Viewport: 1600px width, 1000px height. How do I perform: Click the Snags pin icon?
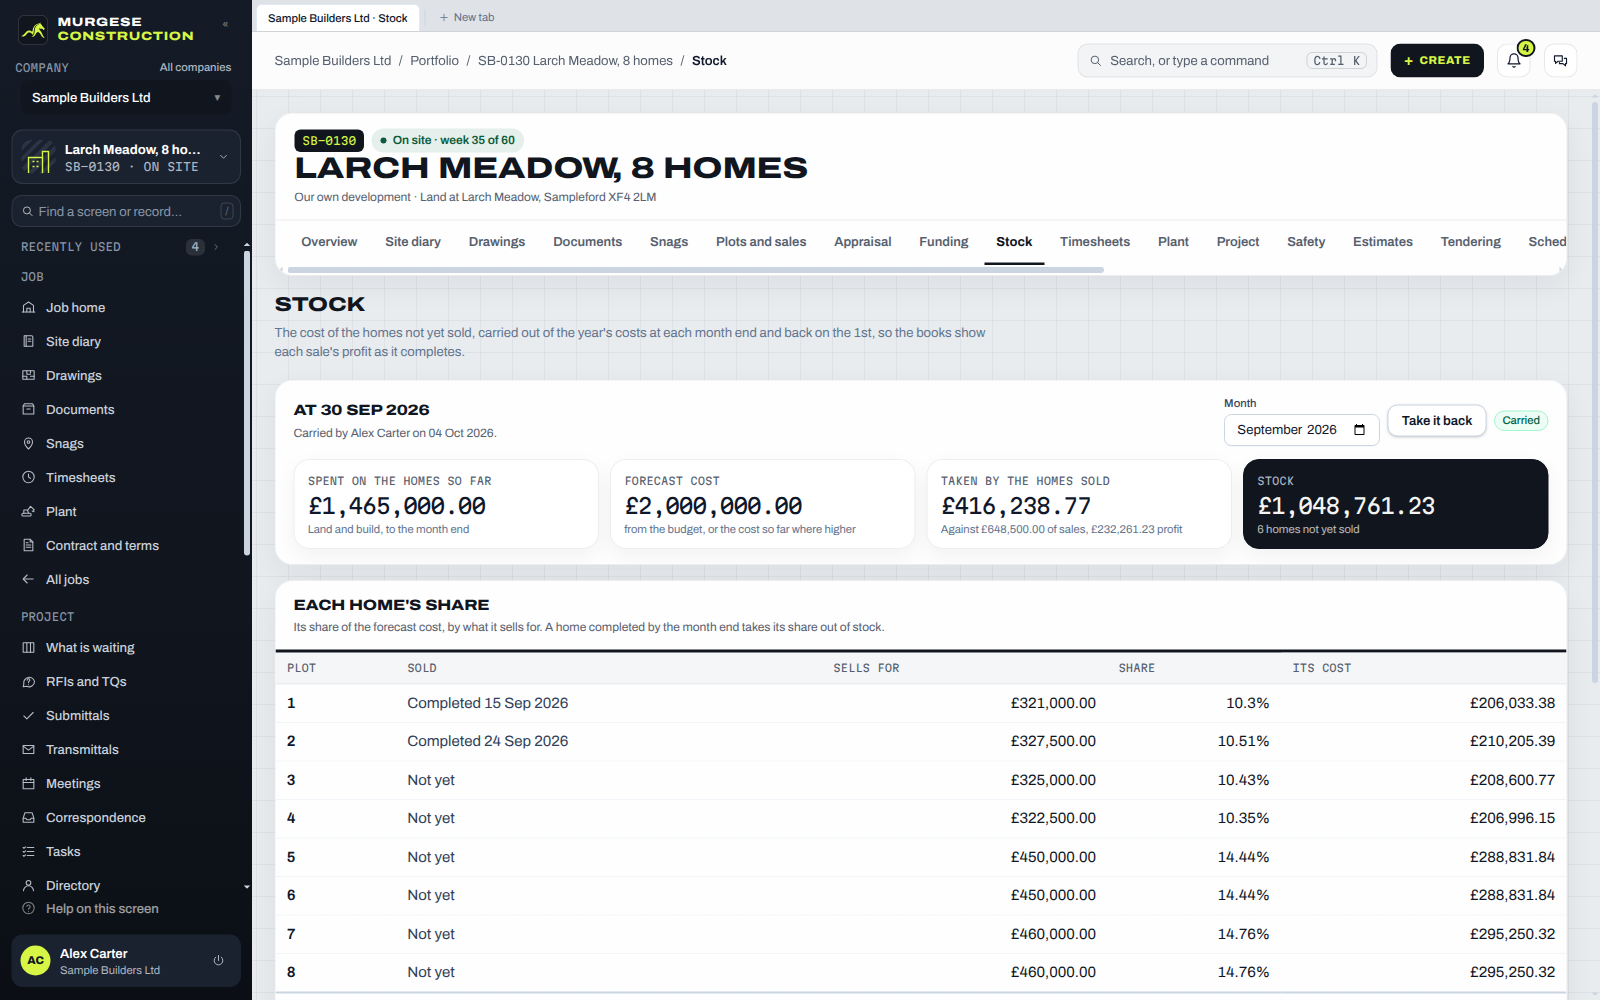pyautogui.click(x=29, y=444)
